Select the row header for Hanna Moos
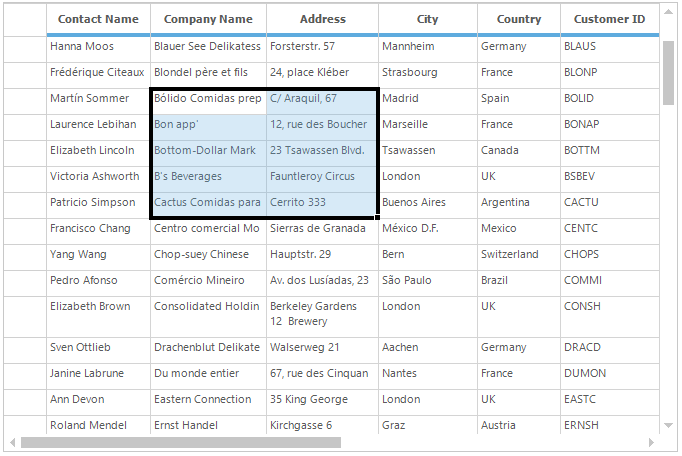Screen dimensions: 682x456 point(25,47)
